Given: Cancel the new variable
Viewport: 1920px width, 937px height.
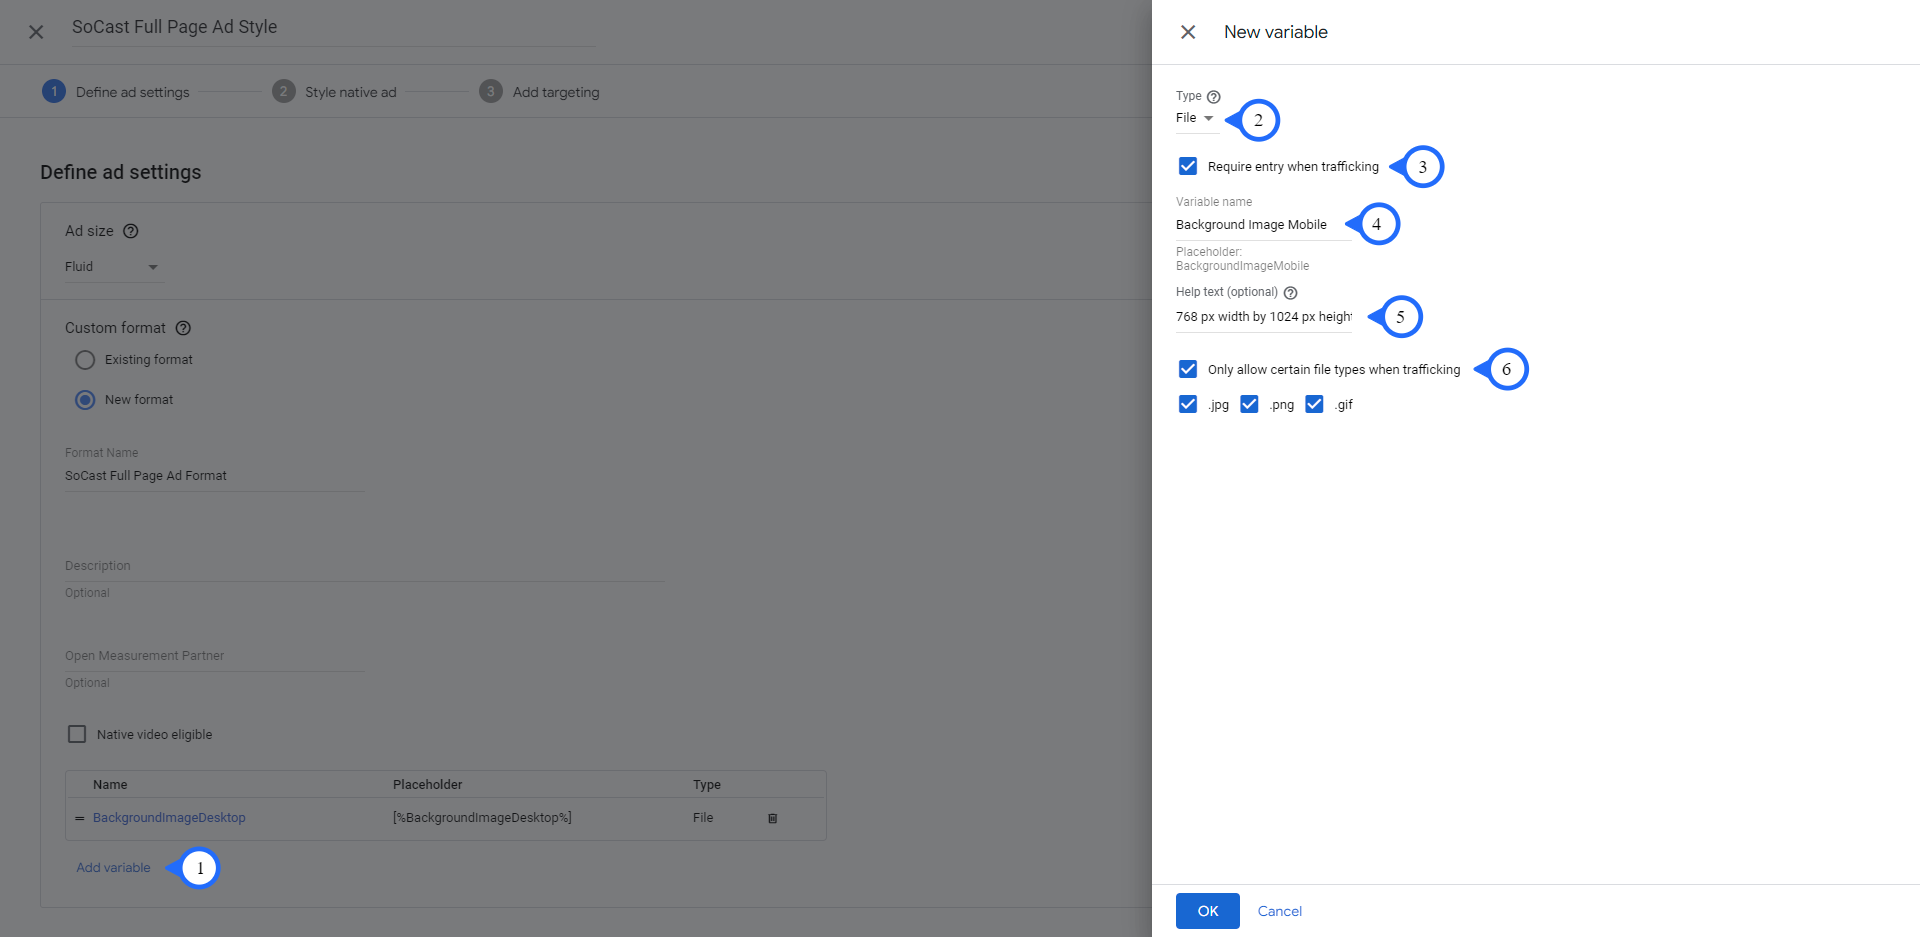Looking at the screenshot, I should [1280, 911].
